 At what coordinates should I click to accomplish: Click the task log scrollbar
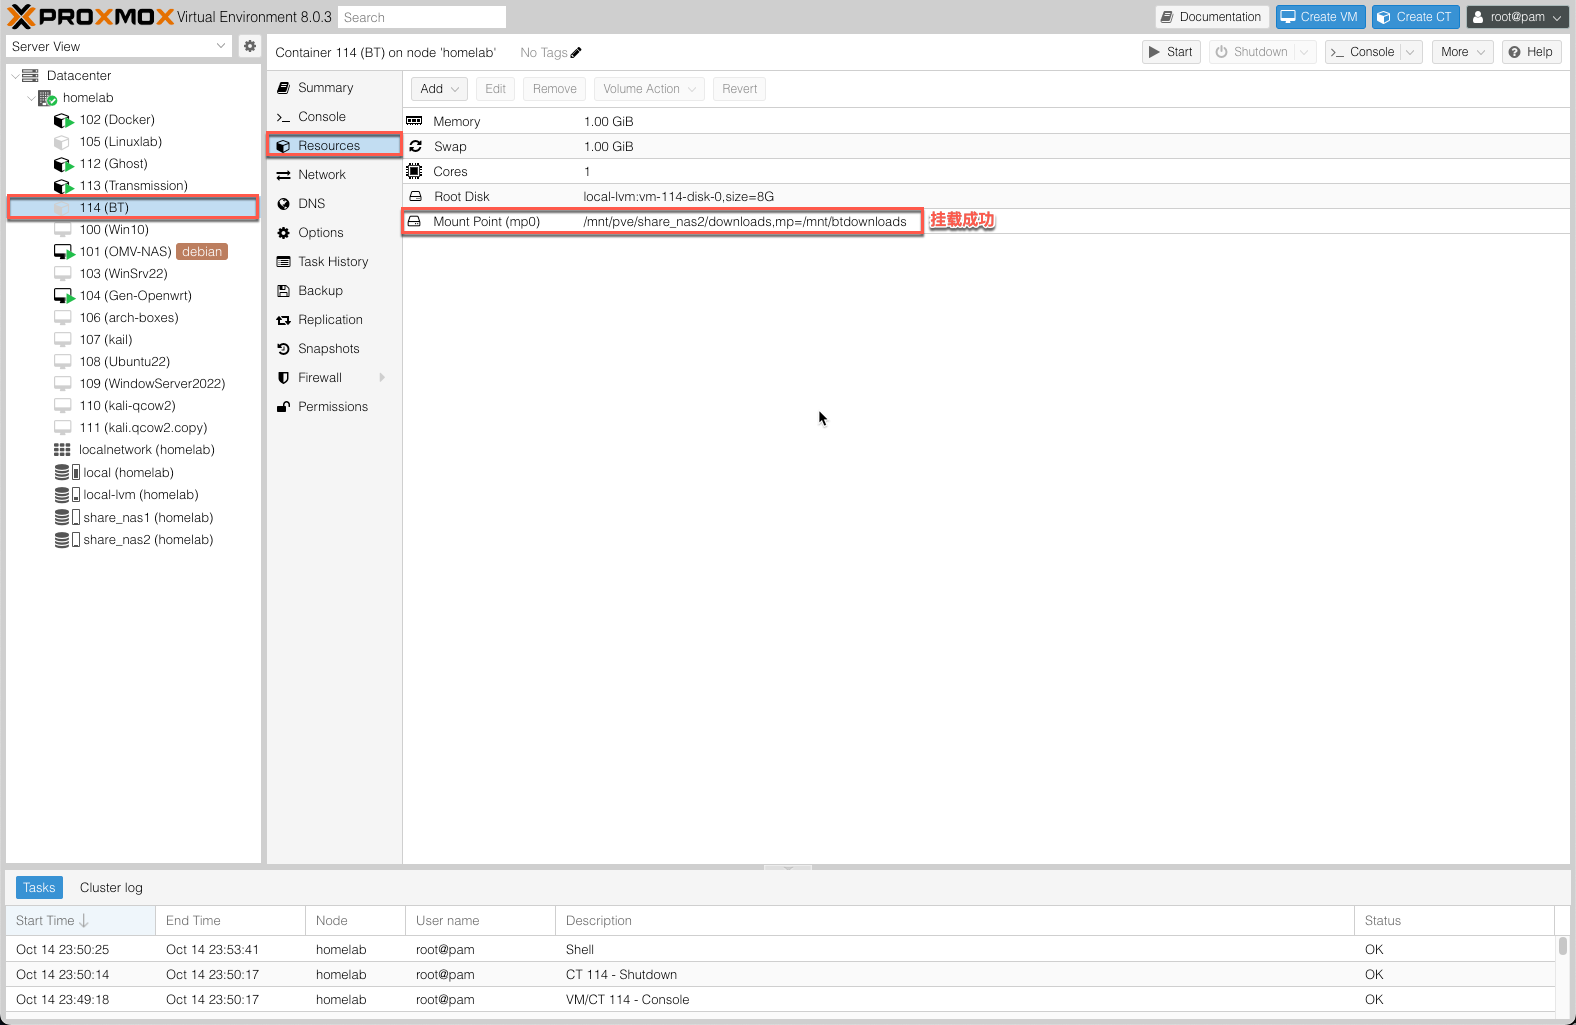(1562, 946)
